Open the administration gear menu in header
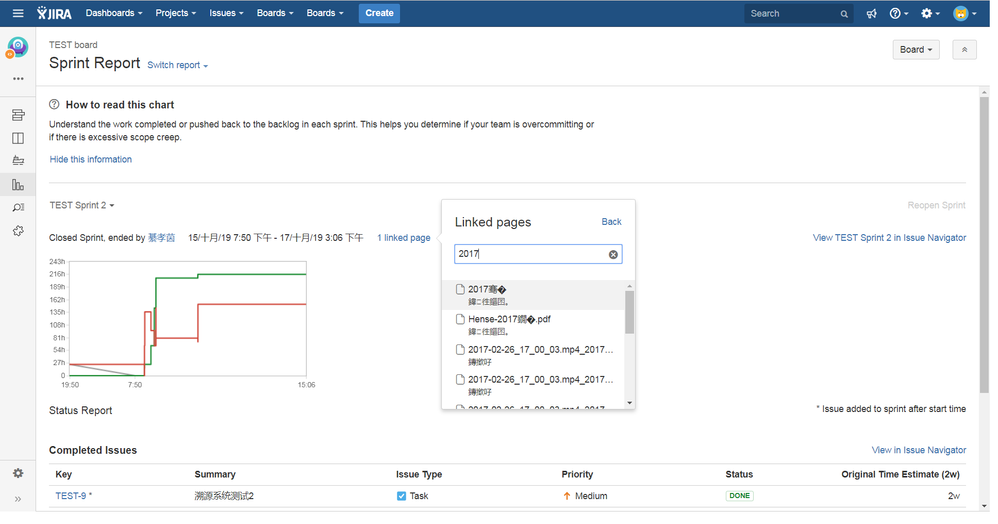Image resolution: width=998 pixels, height=524 pixels. (930, 13)
